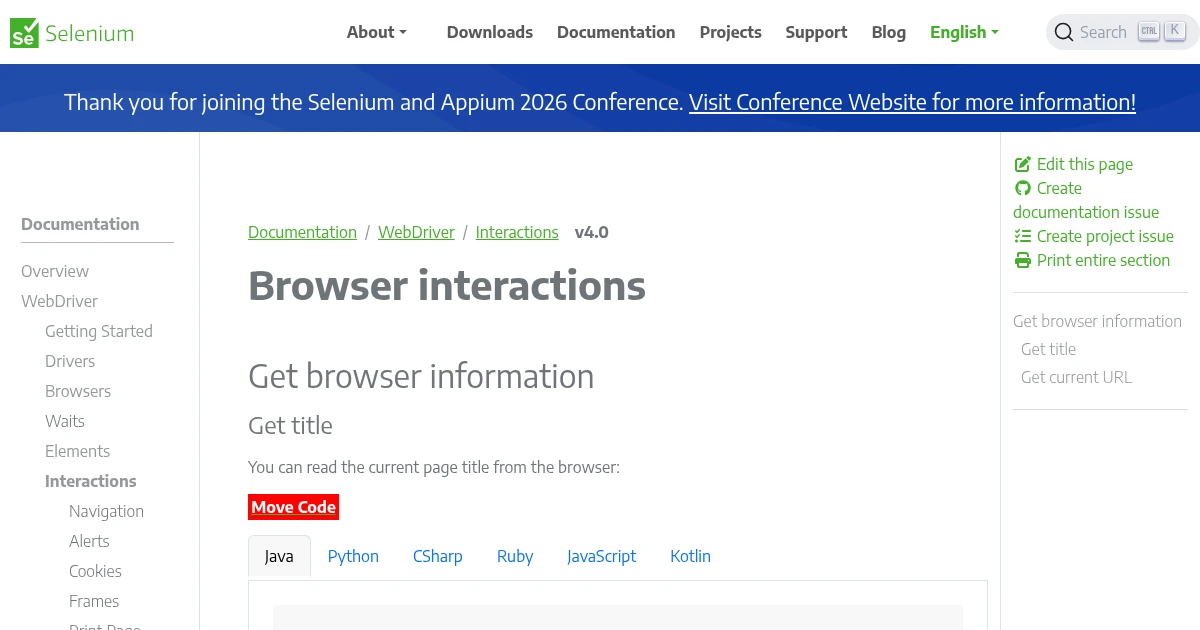Image resolution: width=1200 pixels, height=630 pixels.
Task: Jump to Get browser information in table of contents
Action: (x=1097, y=321)
